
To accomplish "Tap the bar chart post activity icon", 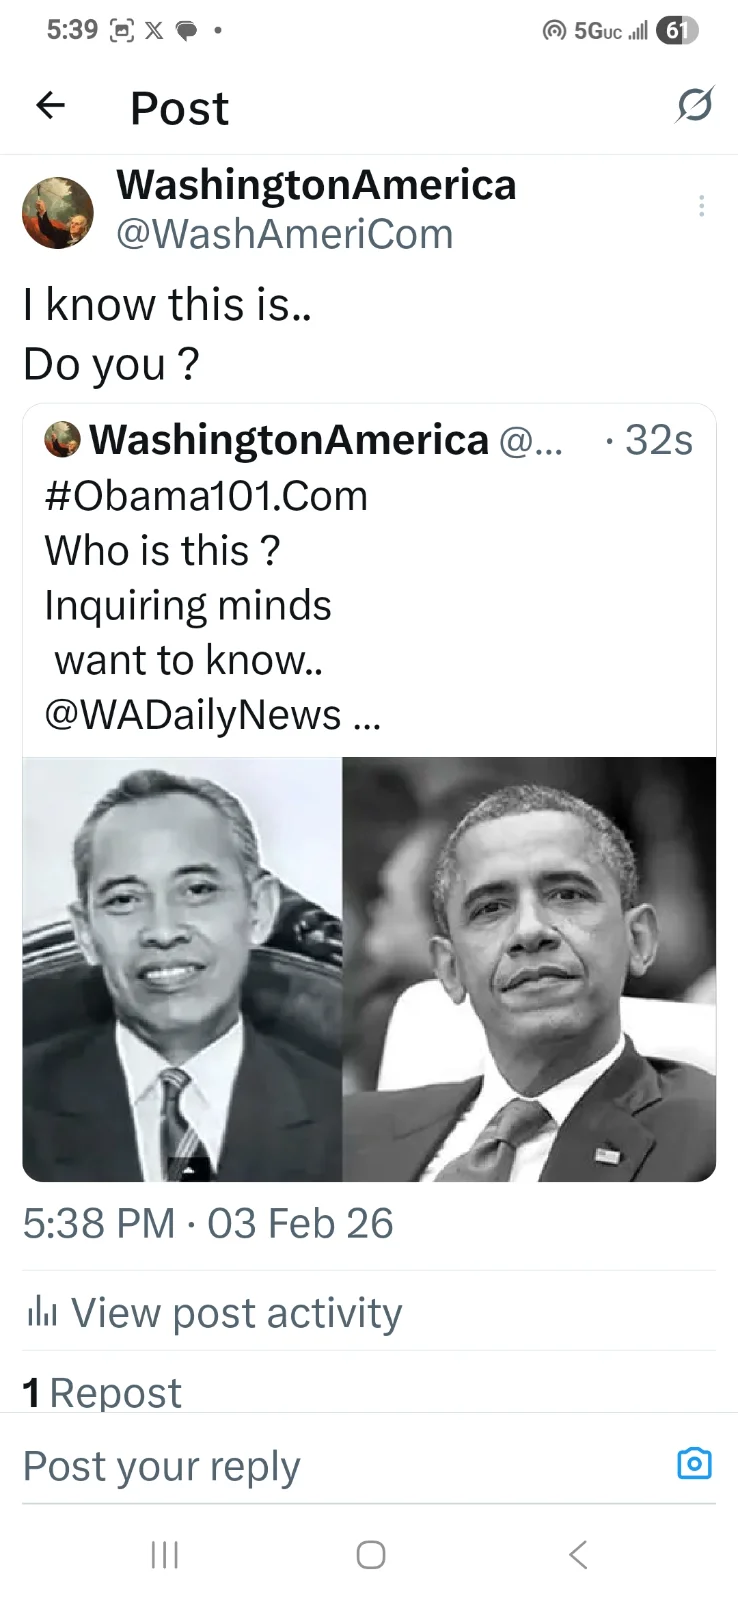I will coord(42,1312).
